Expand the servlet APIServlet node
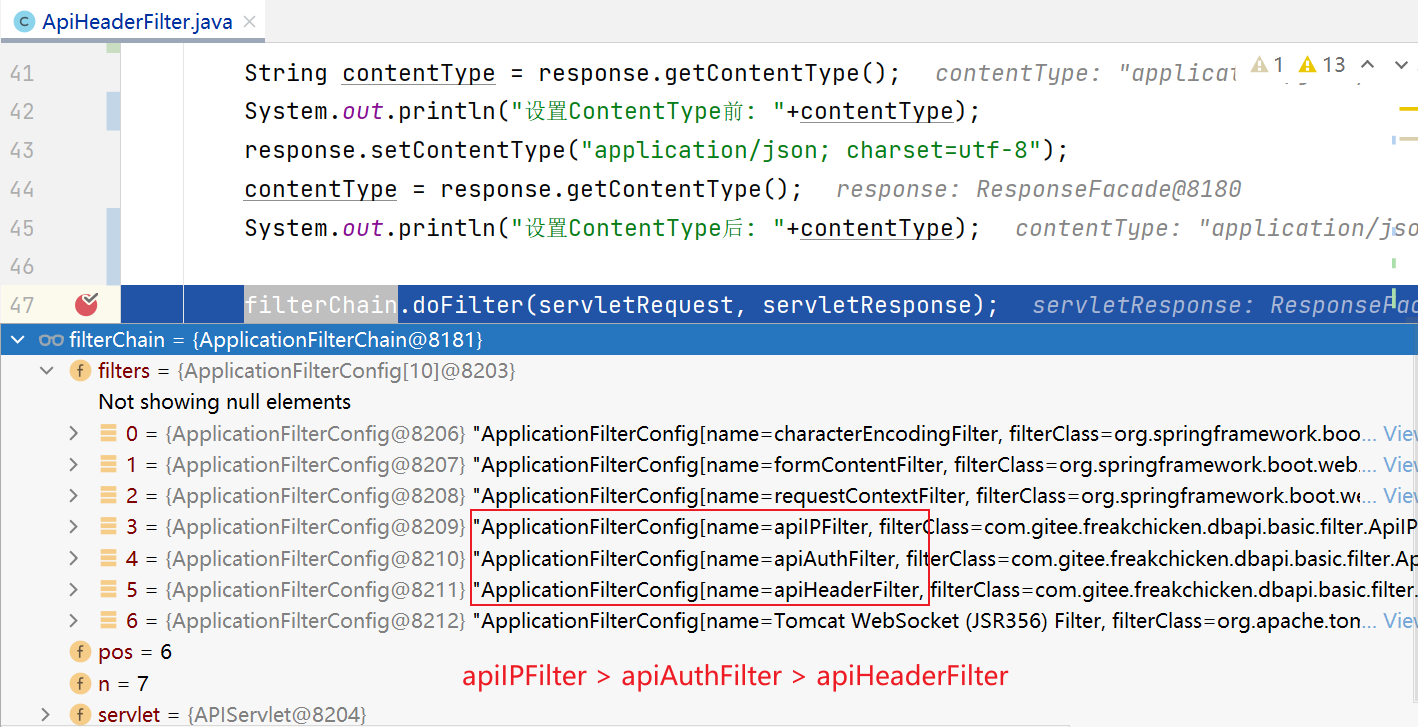This screenshot has width=1418, height=727. point(46,714)
